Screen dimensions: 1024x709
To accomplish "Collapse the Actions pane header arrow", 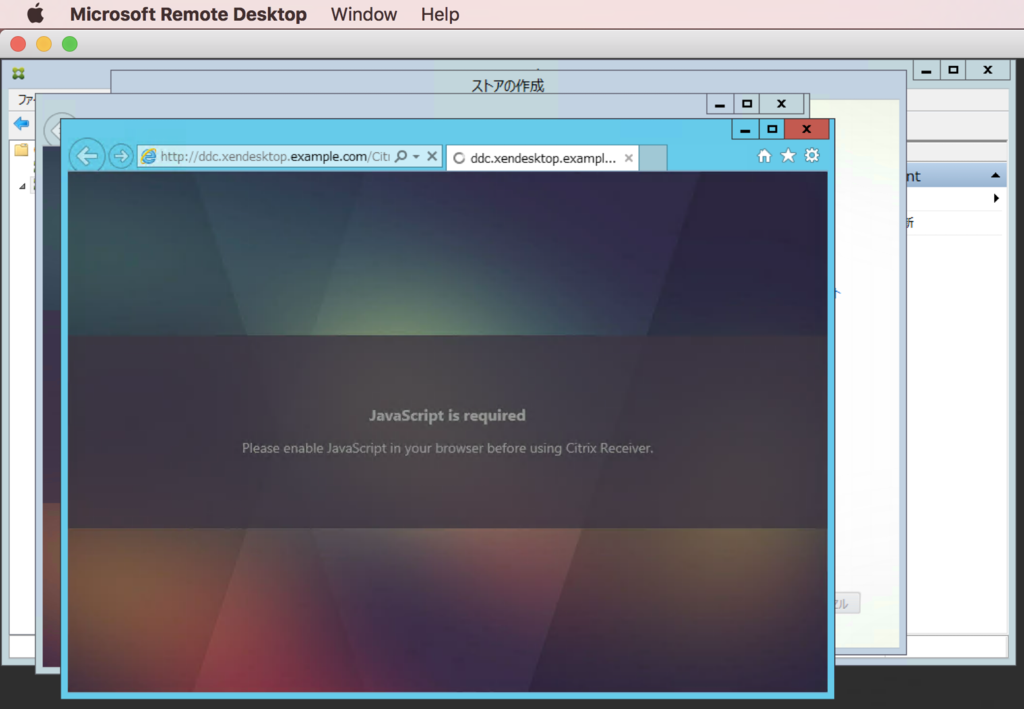I will coord(995,175).
